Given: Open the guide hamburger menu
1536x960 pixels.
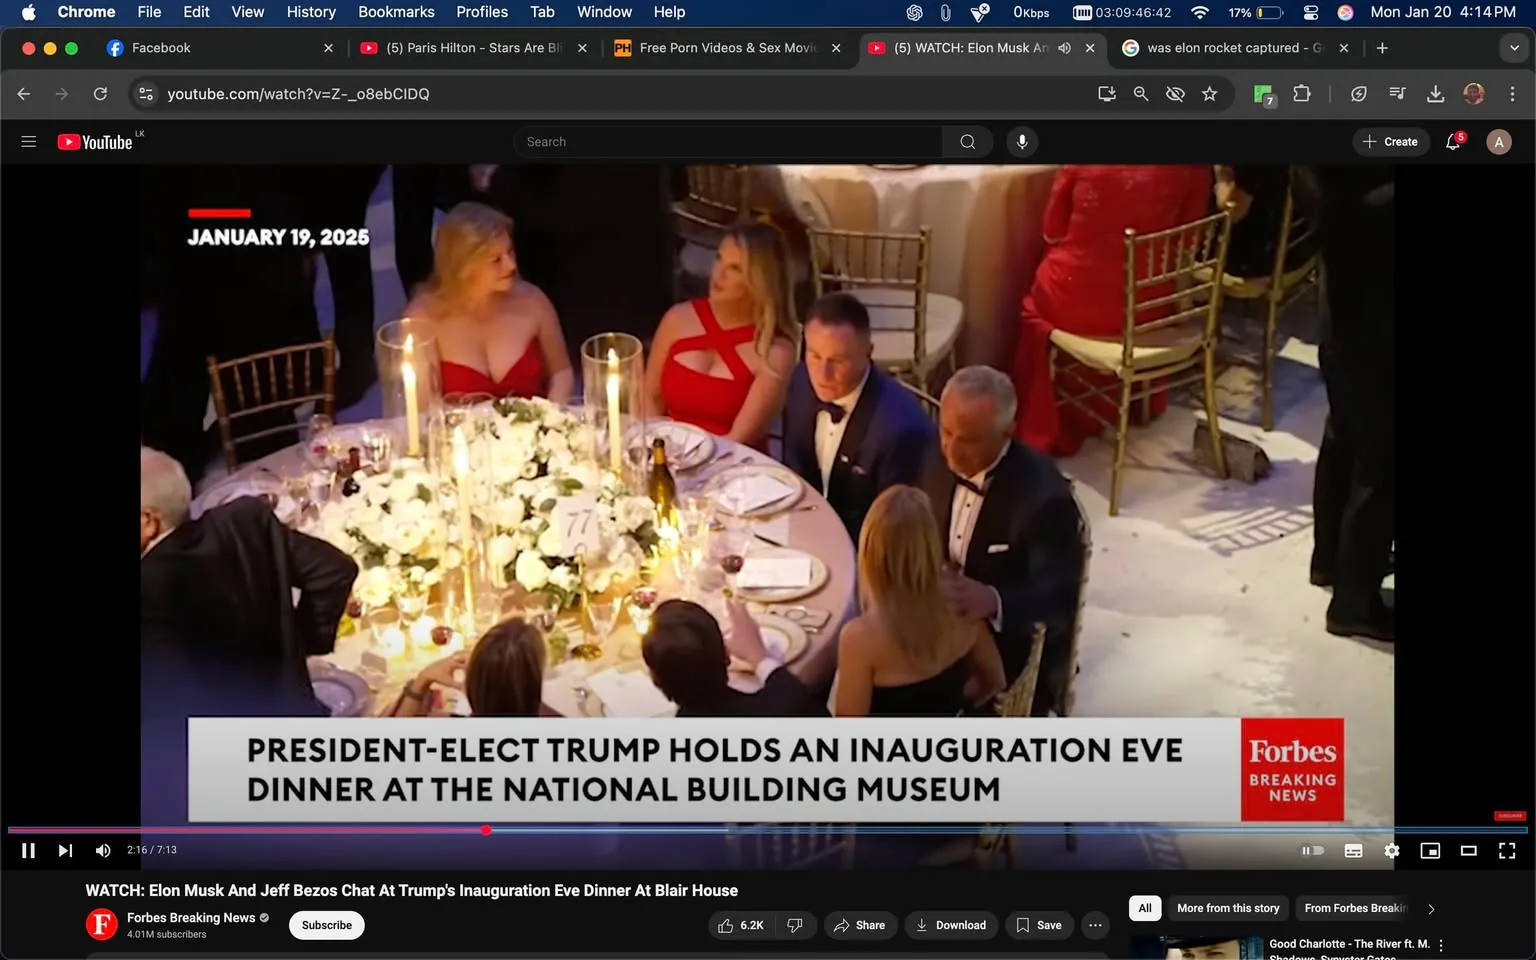Looking at the screenshot, I should click(x=28, y=141).
